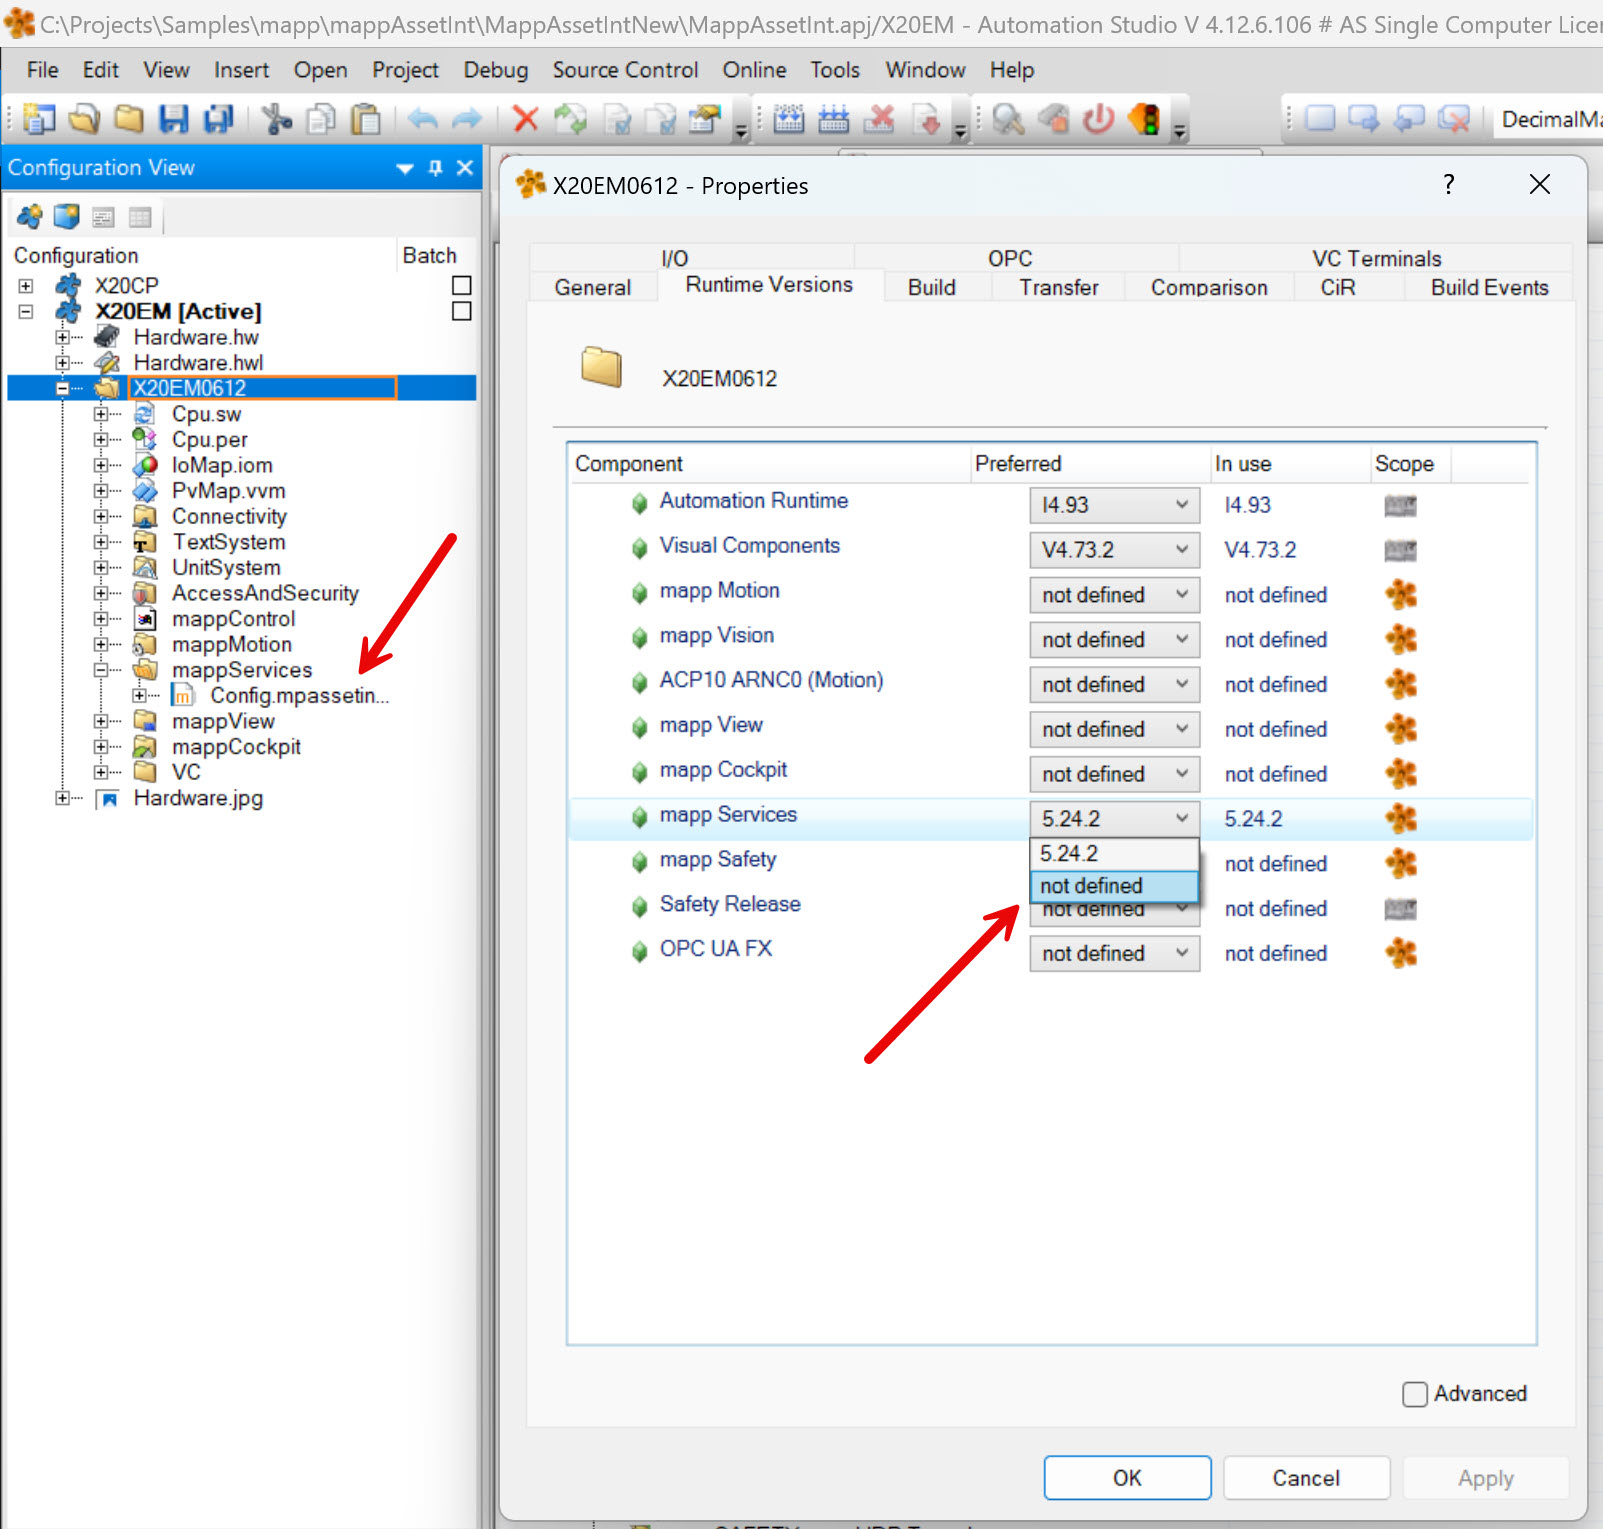
Task: Select the mappCockpit tree item
Action: (236, 746)
